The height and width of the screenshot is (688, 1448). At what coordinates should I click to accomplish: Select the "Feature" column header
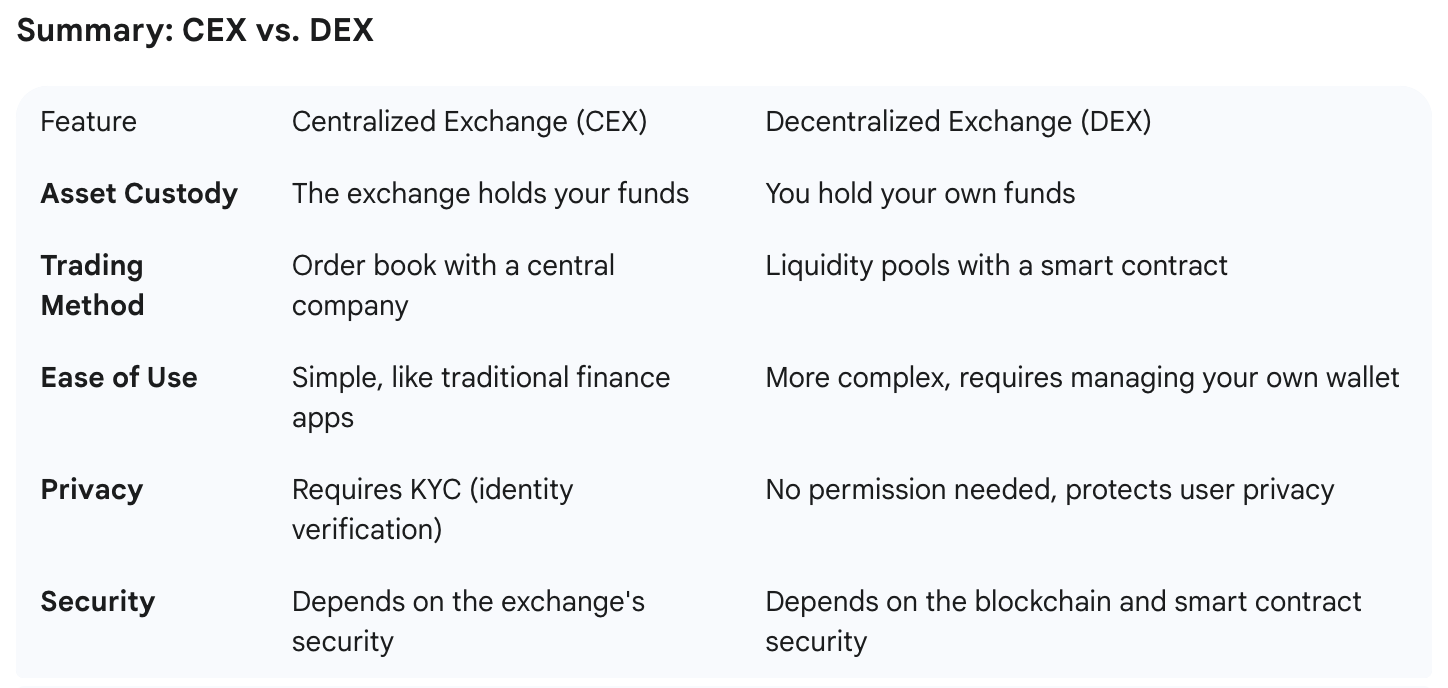tap(88, 122)
